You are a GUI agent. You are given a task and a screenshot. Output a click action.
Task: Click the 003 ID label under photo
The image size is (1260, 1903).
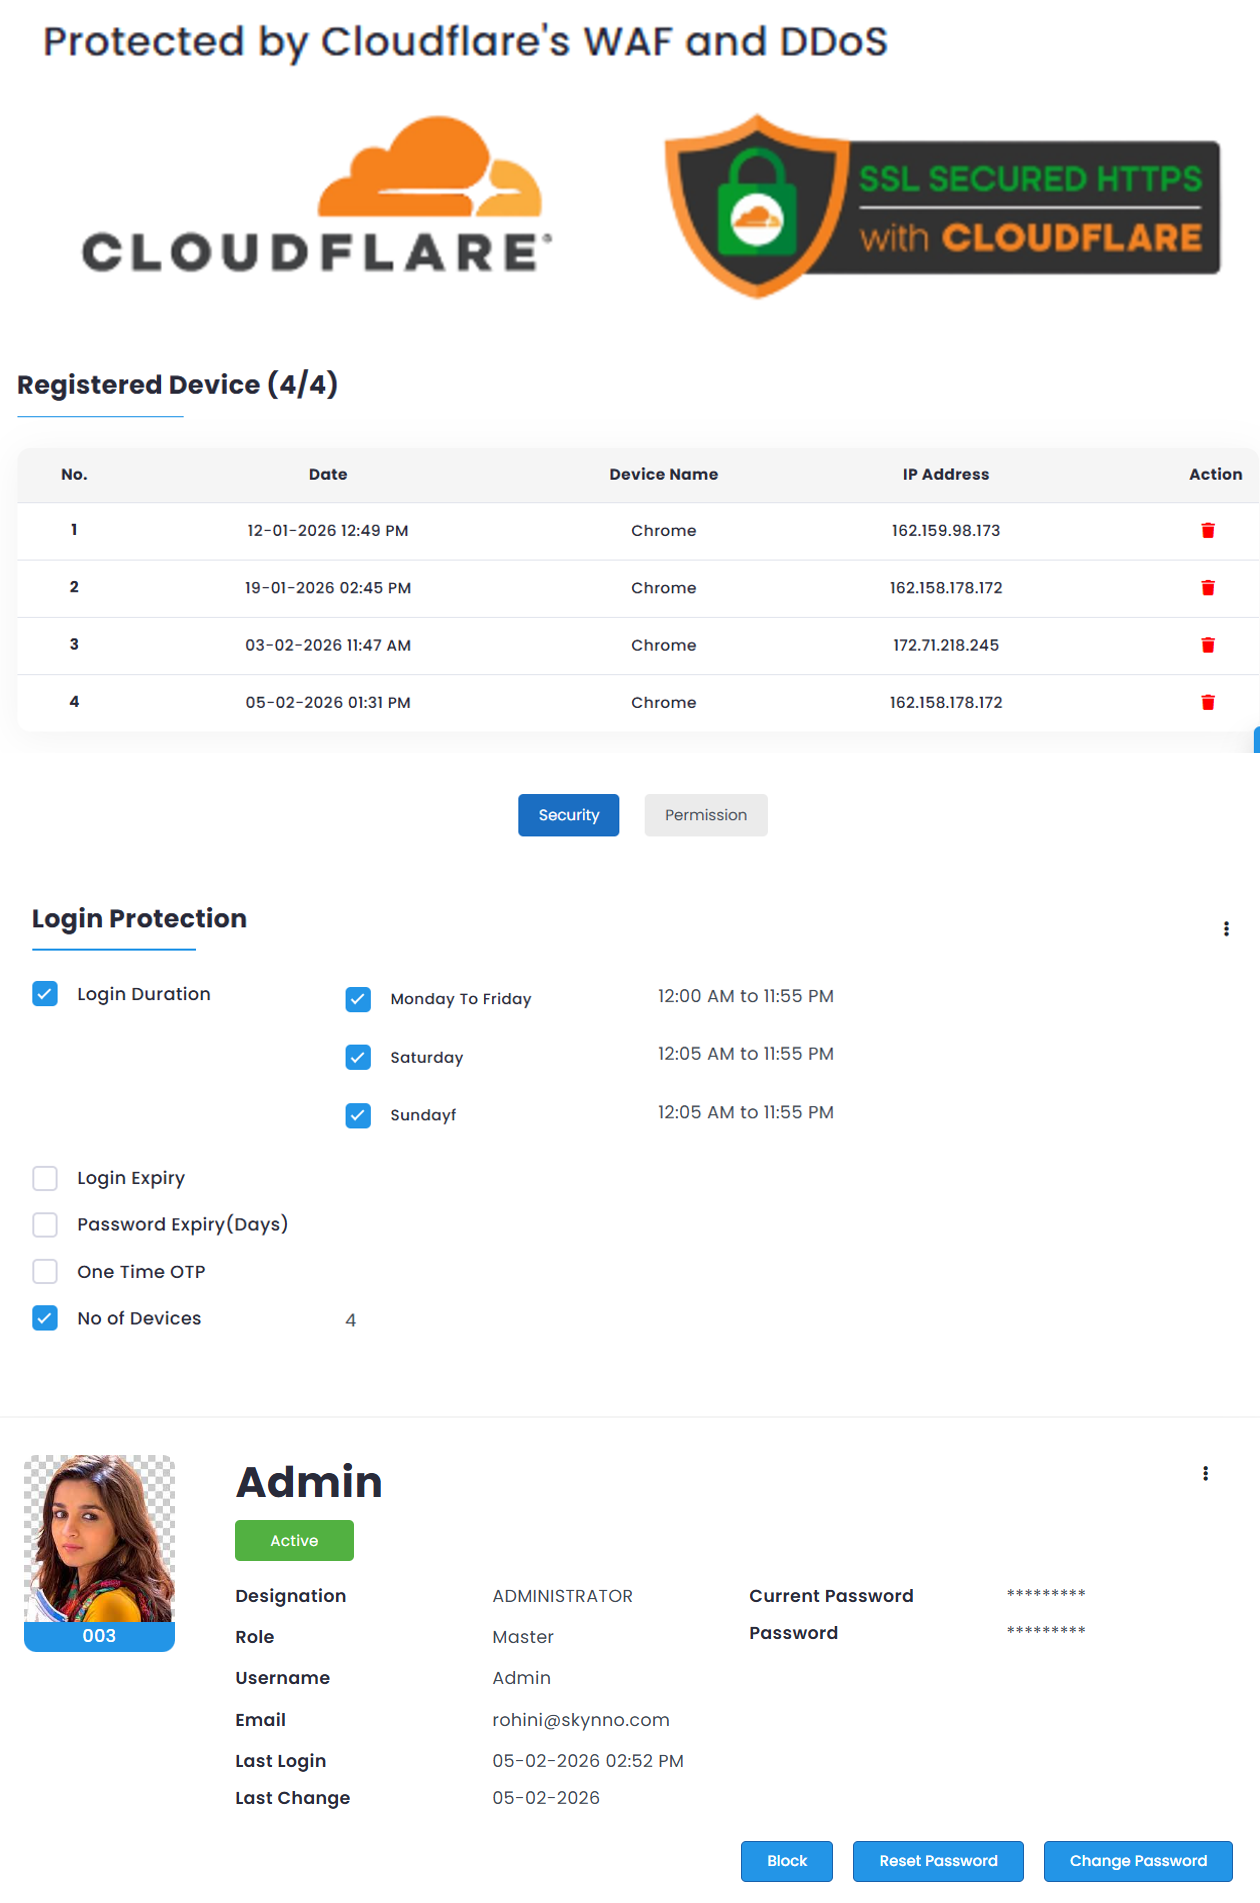point(99,1636)
